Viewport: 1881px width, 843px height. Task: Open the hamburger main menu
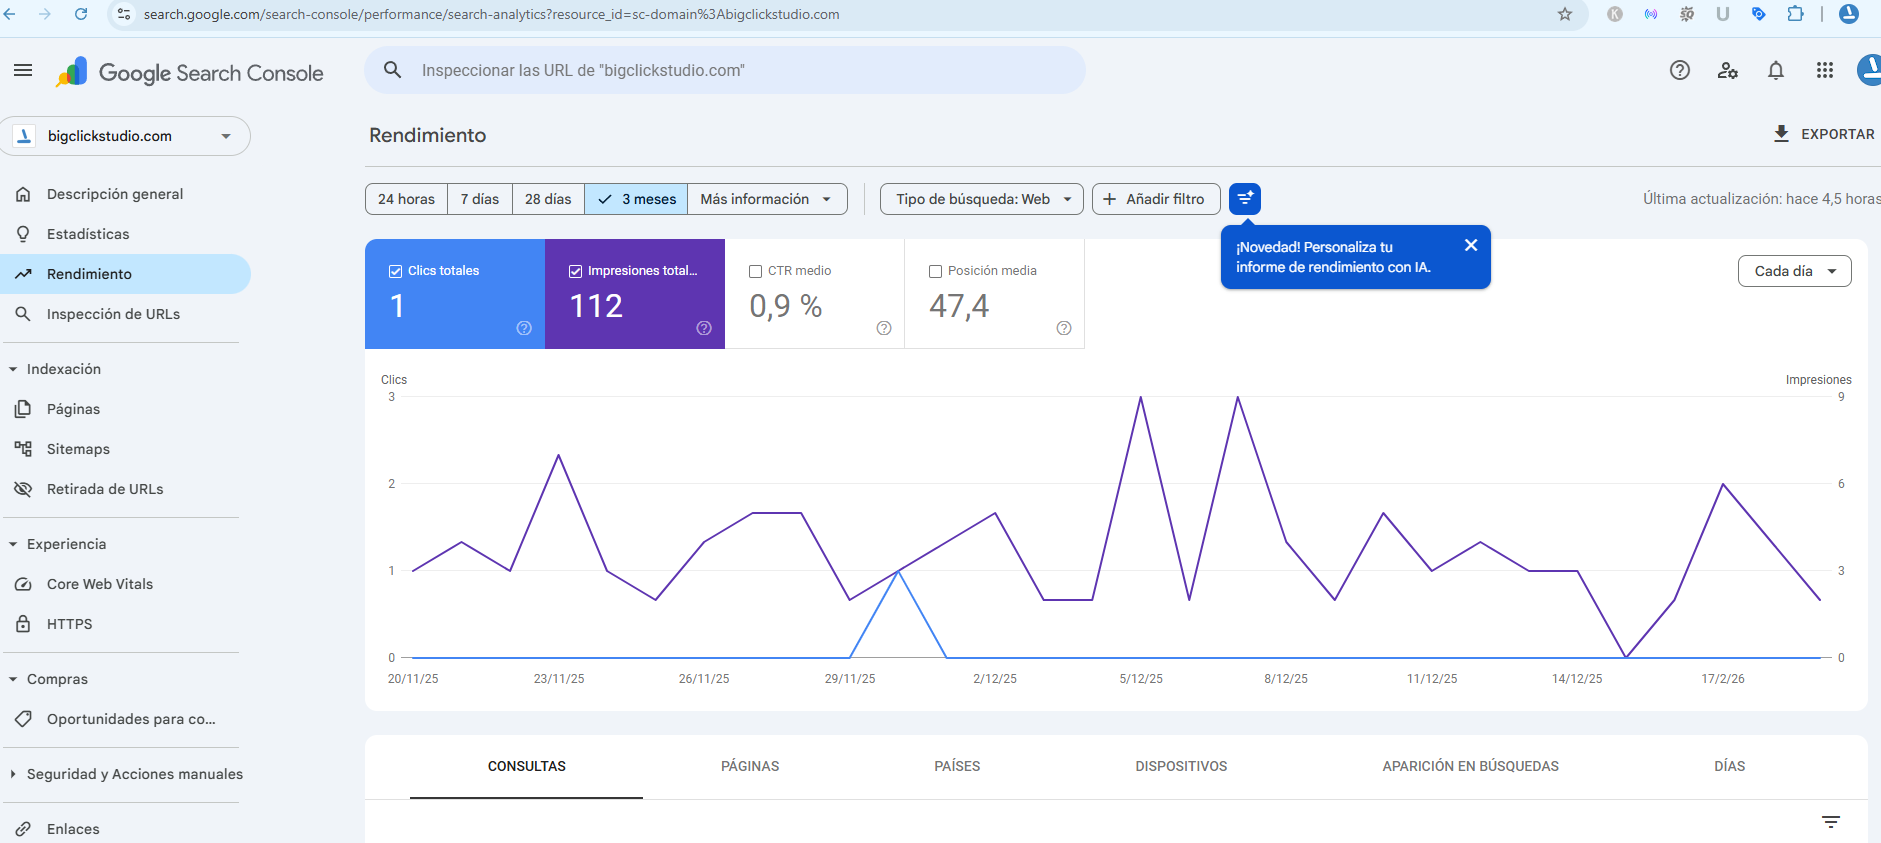23,70
